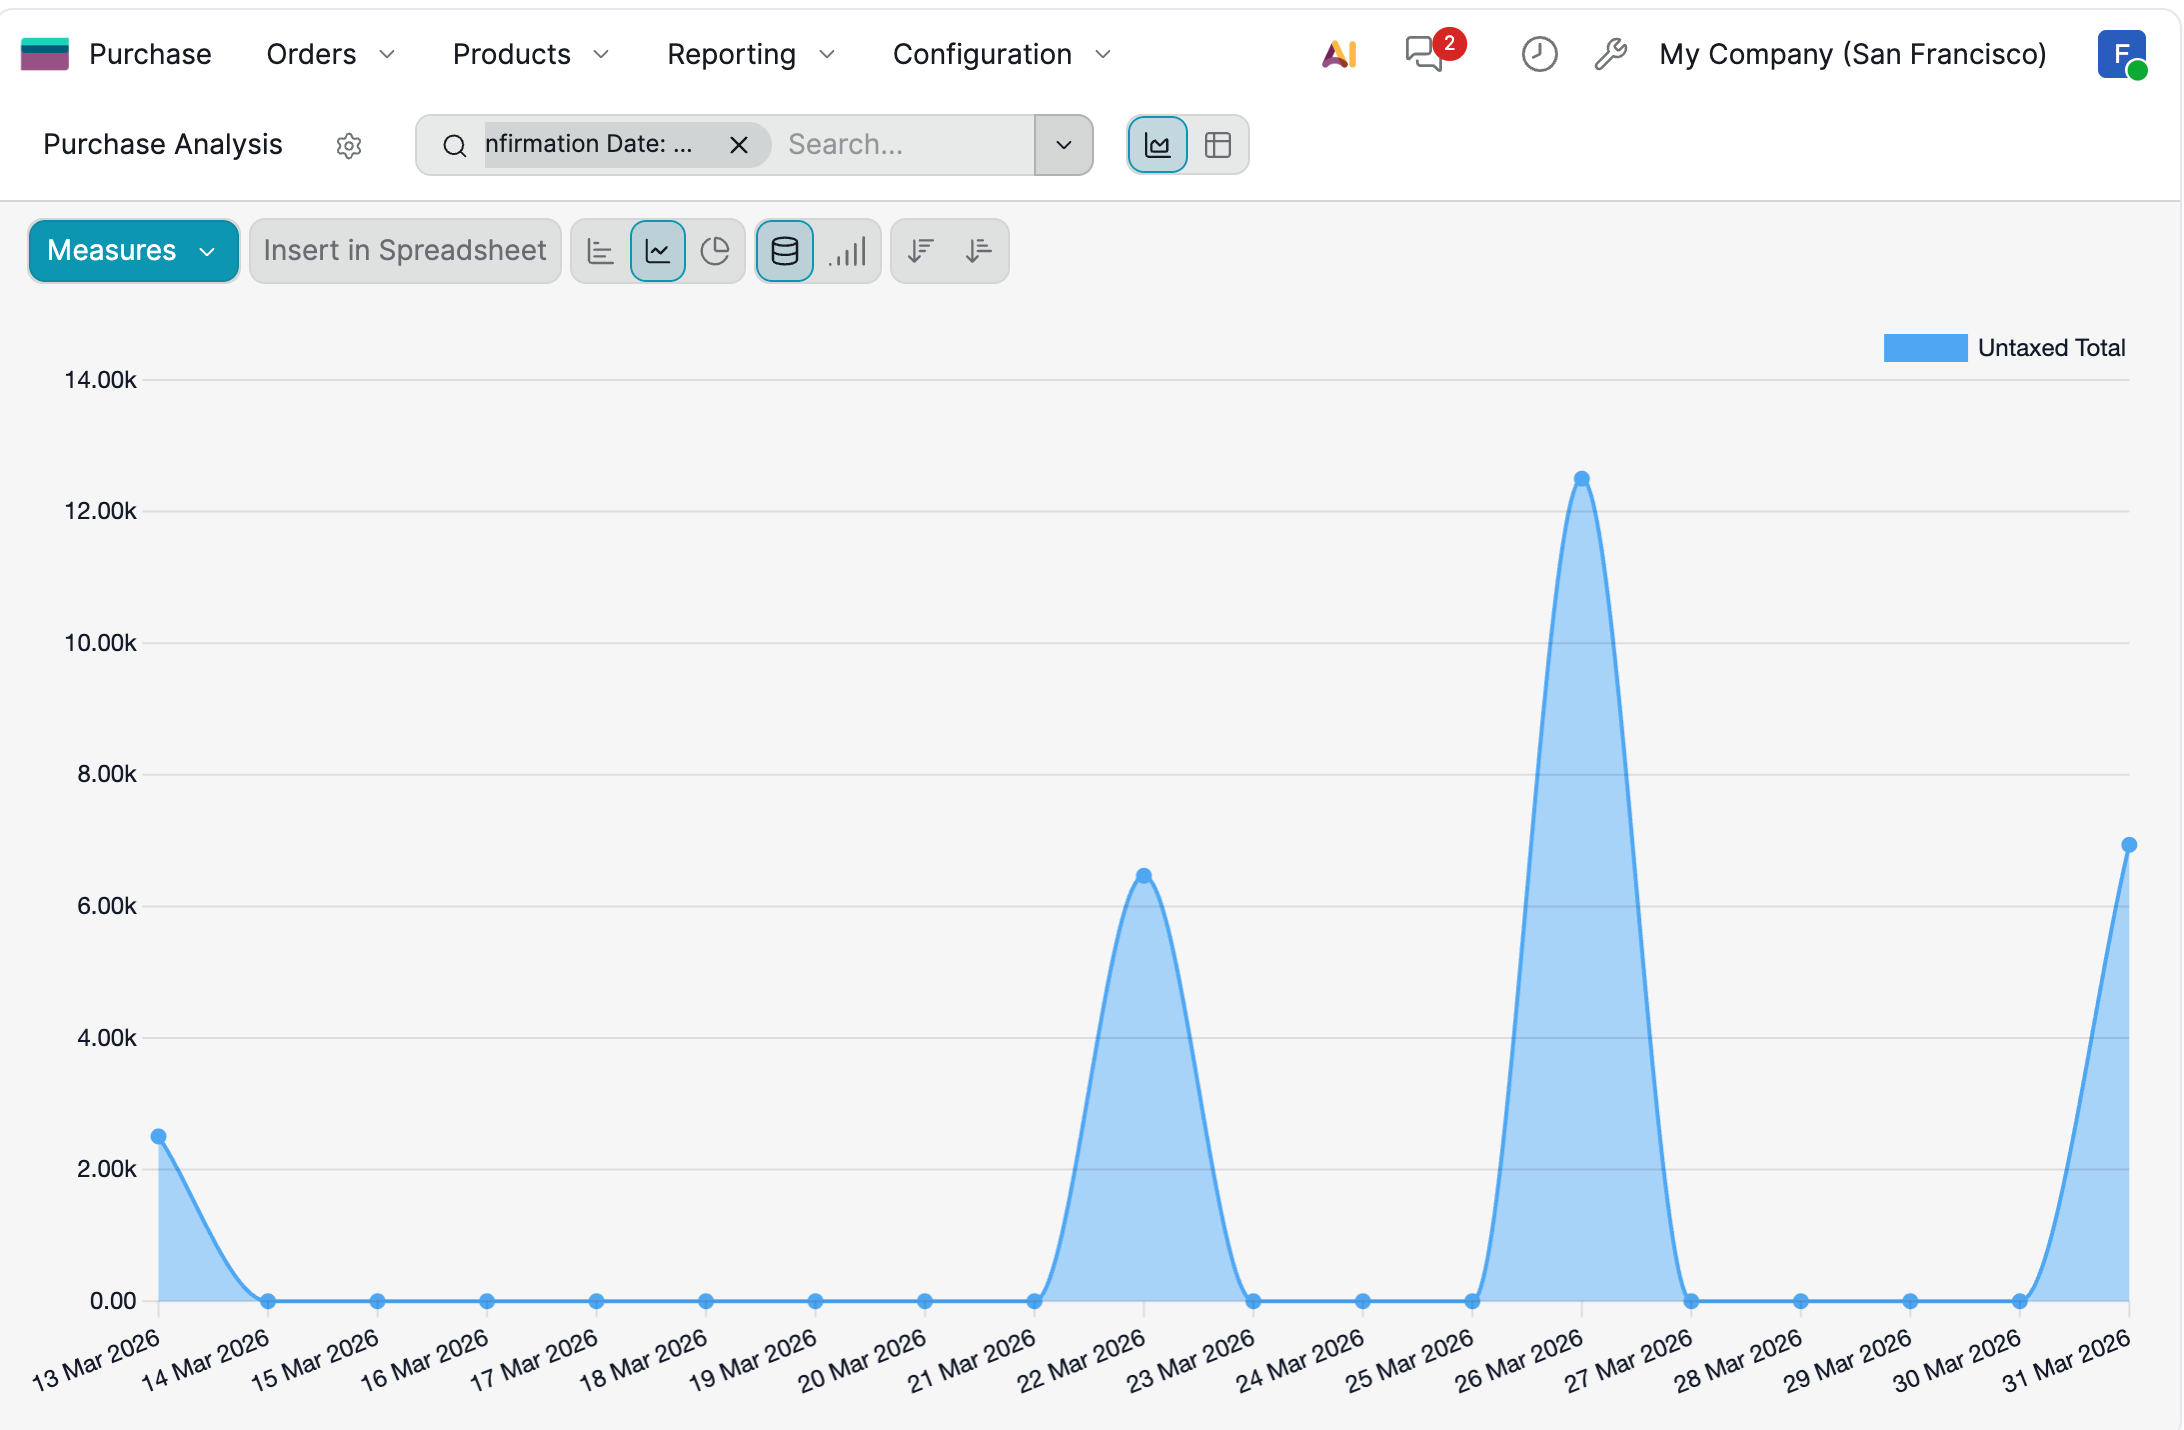
Task: Switch to bar chart view
Action: (x=600, y=251)
